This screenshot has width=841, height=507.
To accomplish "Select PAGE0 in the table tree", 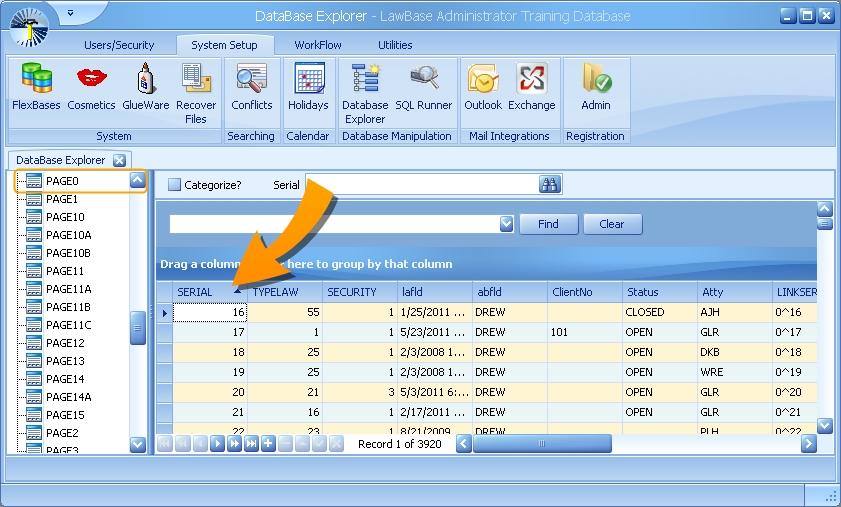I will point(62,181).
